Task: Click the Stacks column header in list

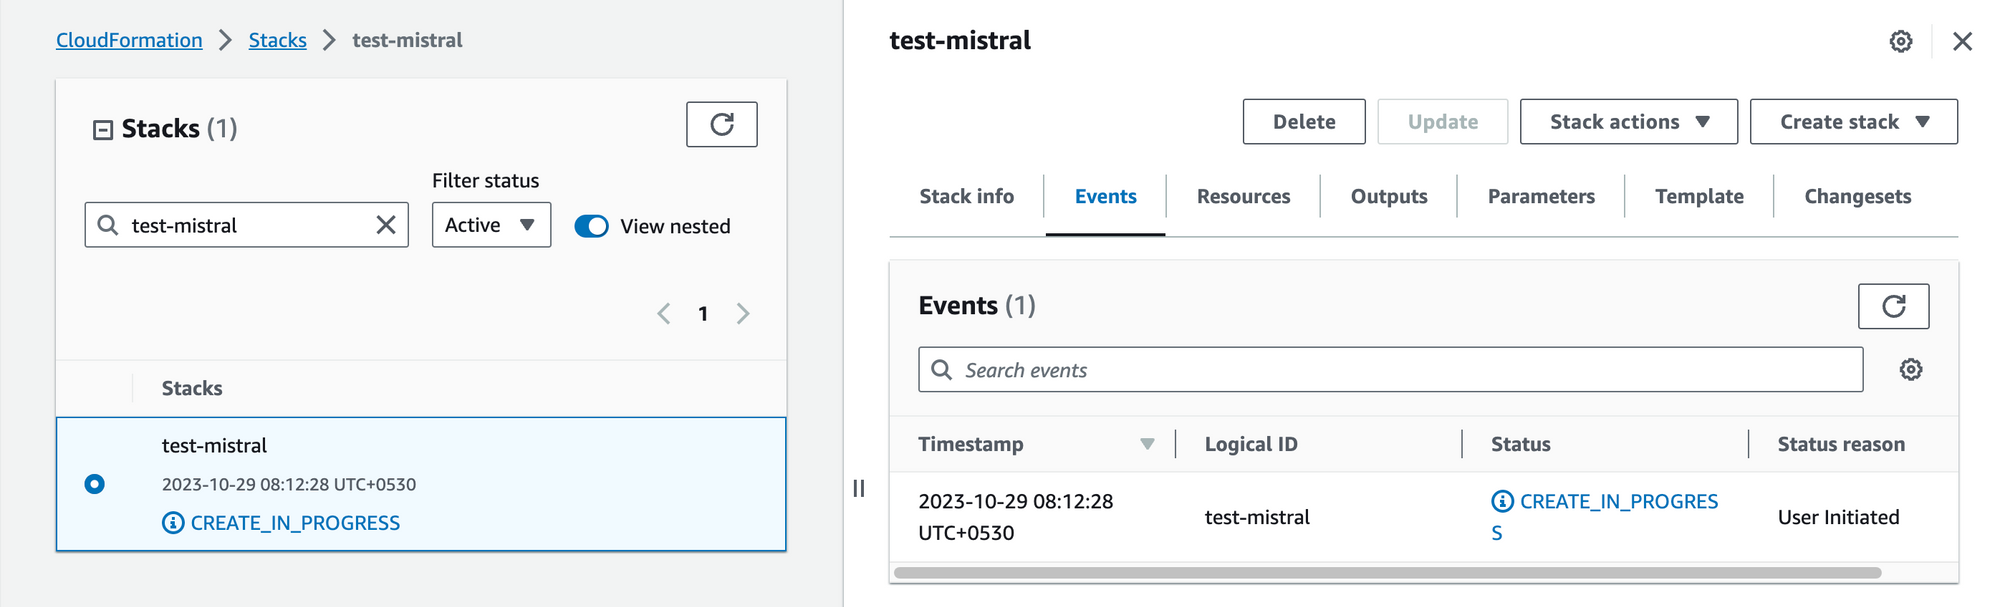Action: (192, 388)
